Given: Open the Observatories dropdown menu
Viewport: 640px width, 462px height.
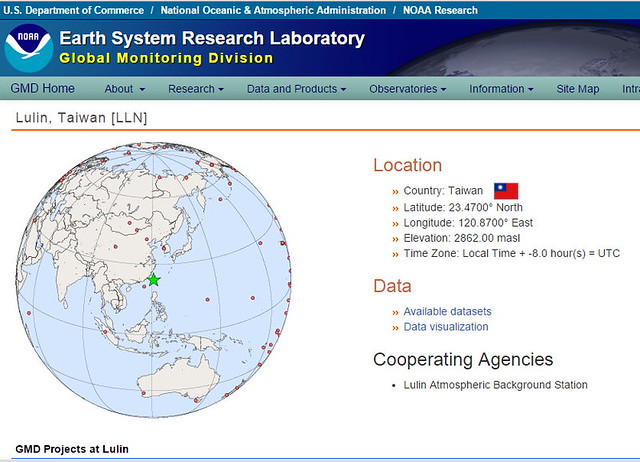Looking at the screenshot, I should coord(407,89).
